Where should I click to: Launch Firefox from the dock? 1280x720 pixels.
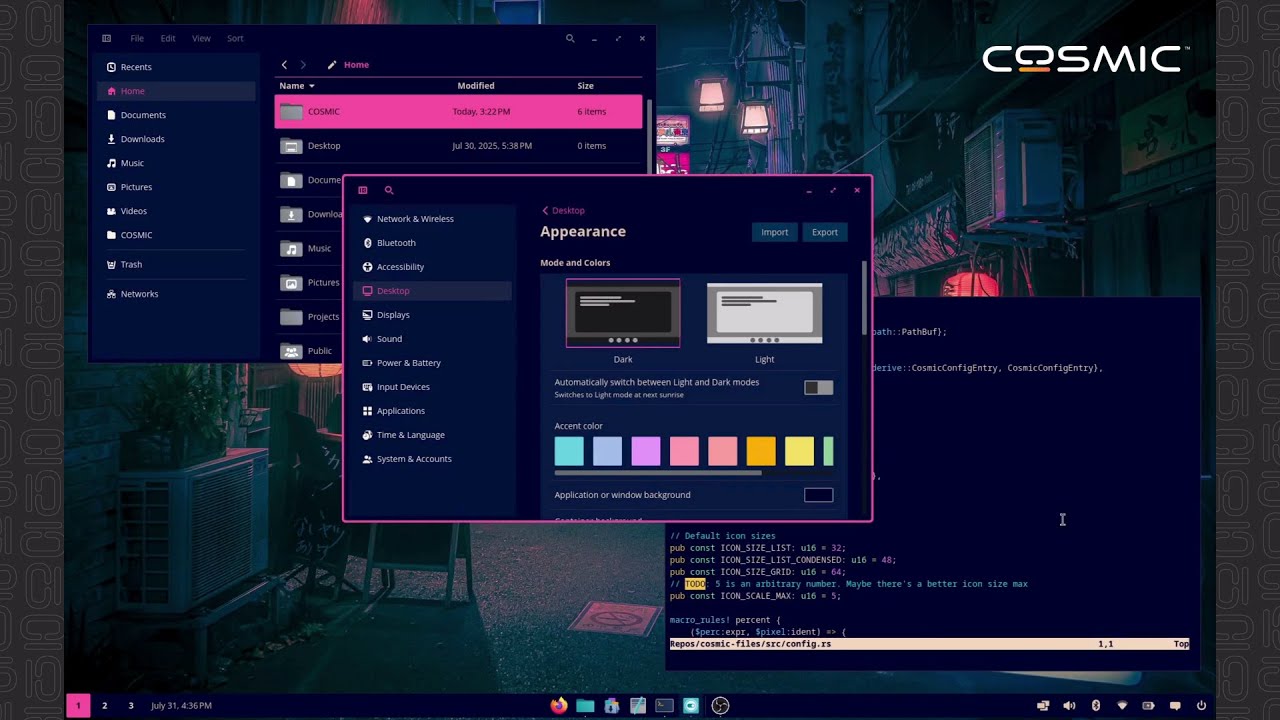tap(559, 705)
